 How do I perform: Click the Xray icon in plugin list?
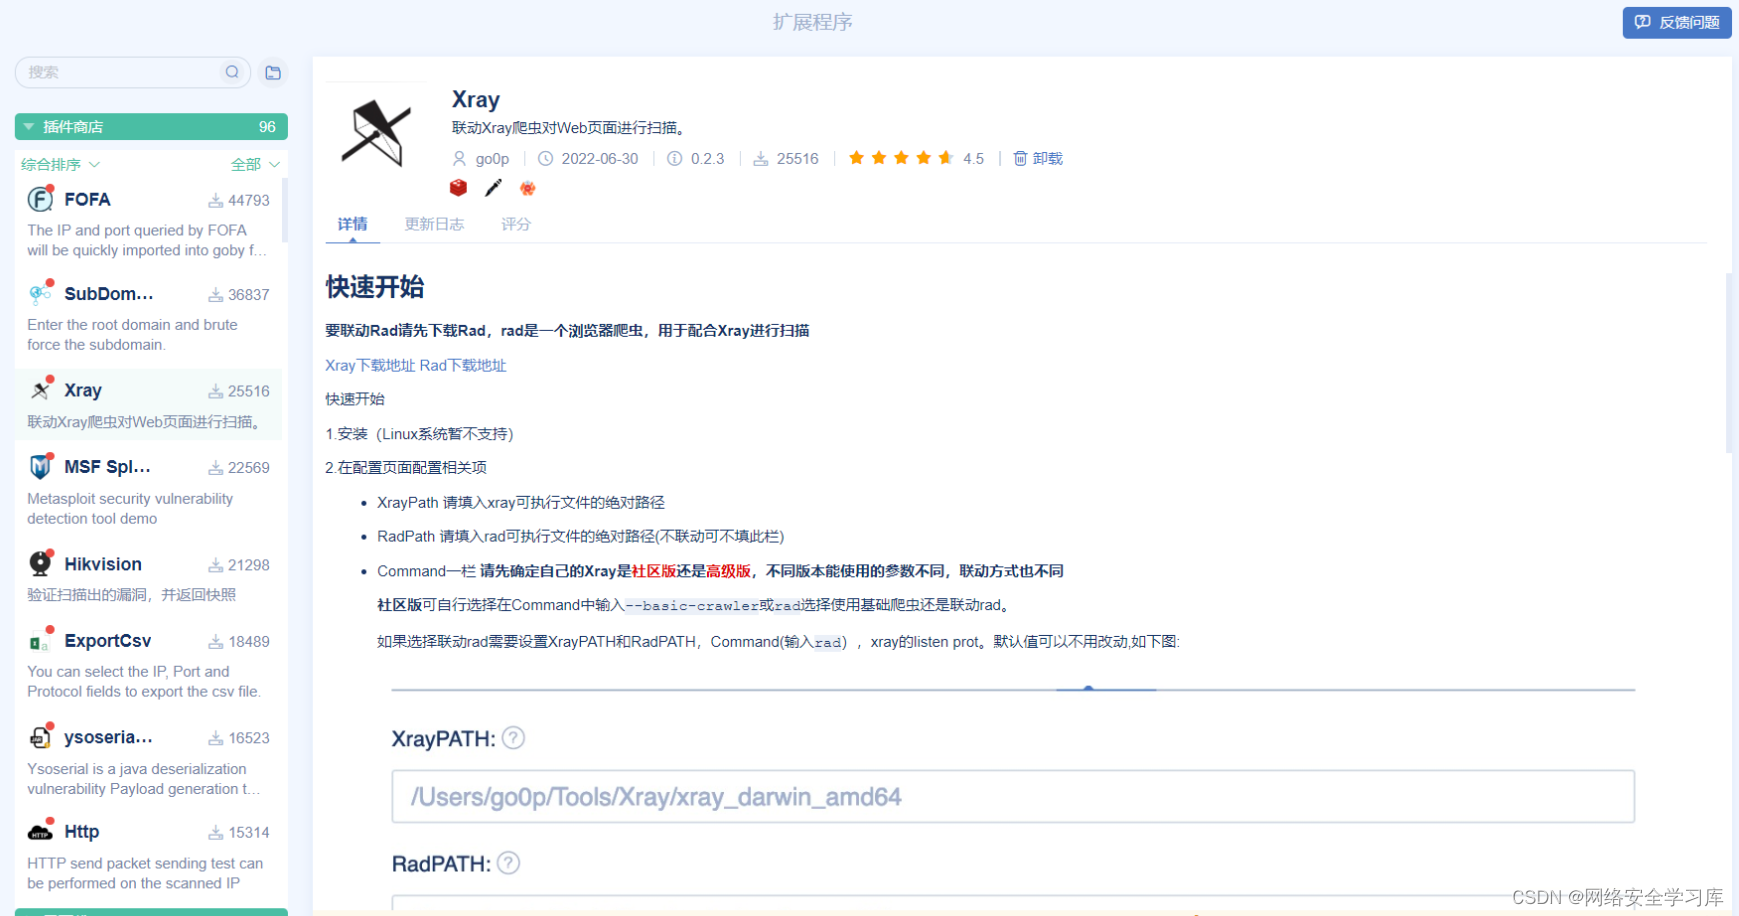pos(41,389)
